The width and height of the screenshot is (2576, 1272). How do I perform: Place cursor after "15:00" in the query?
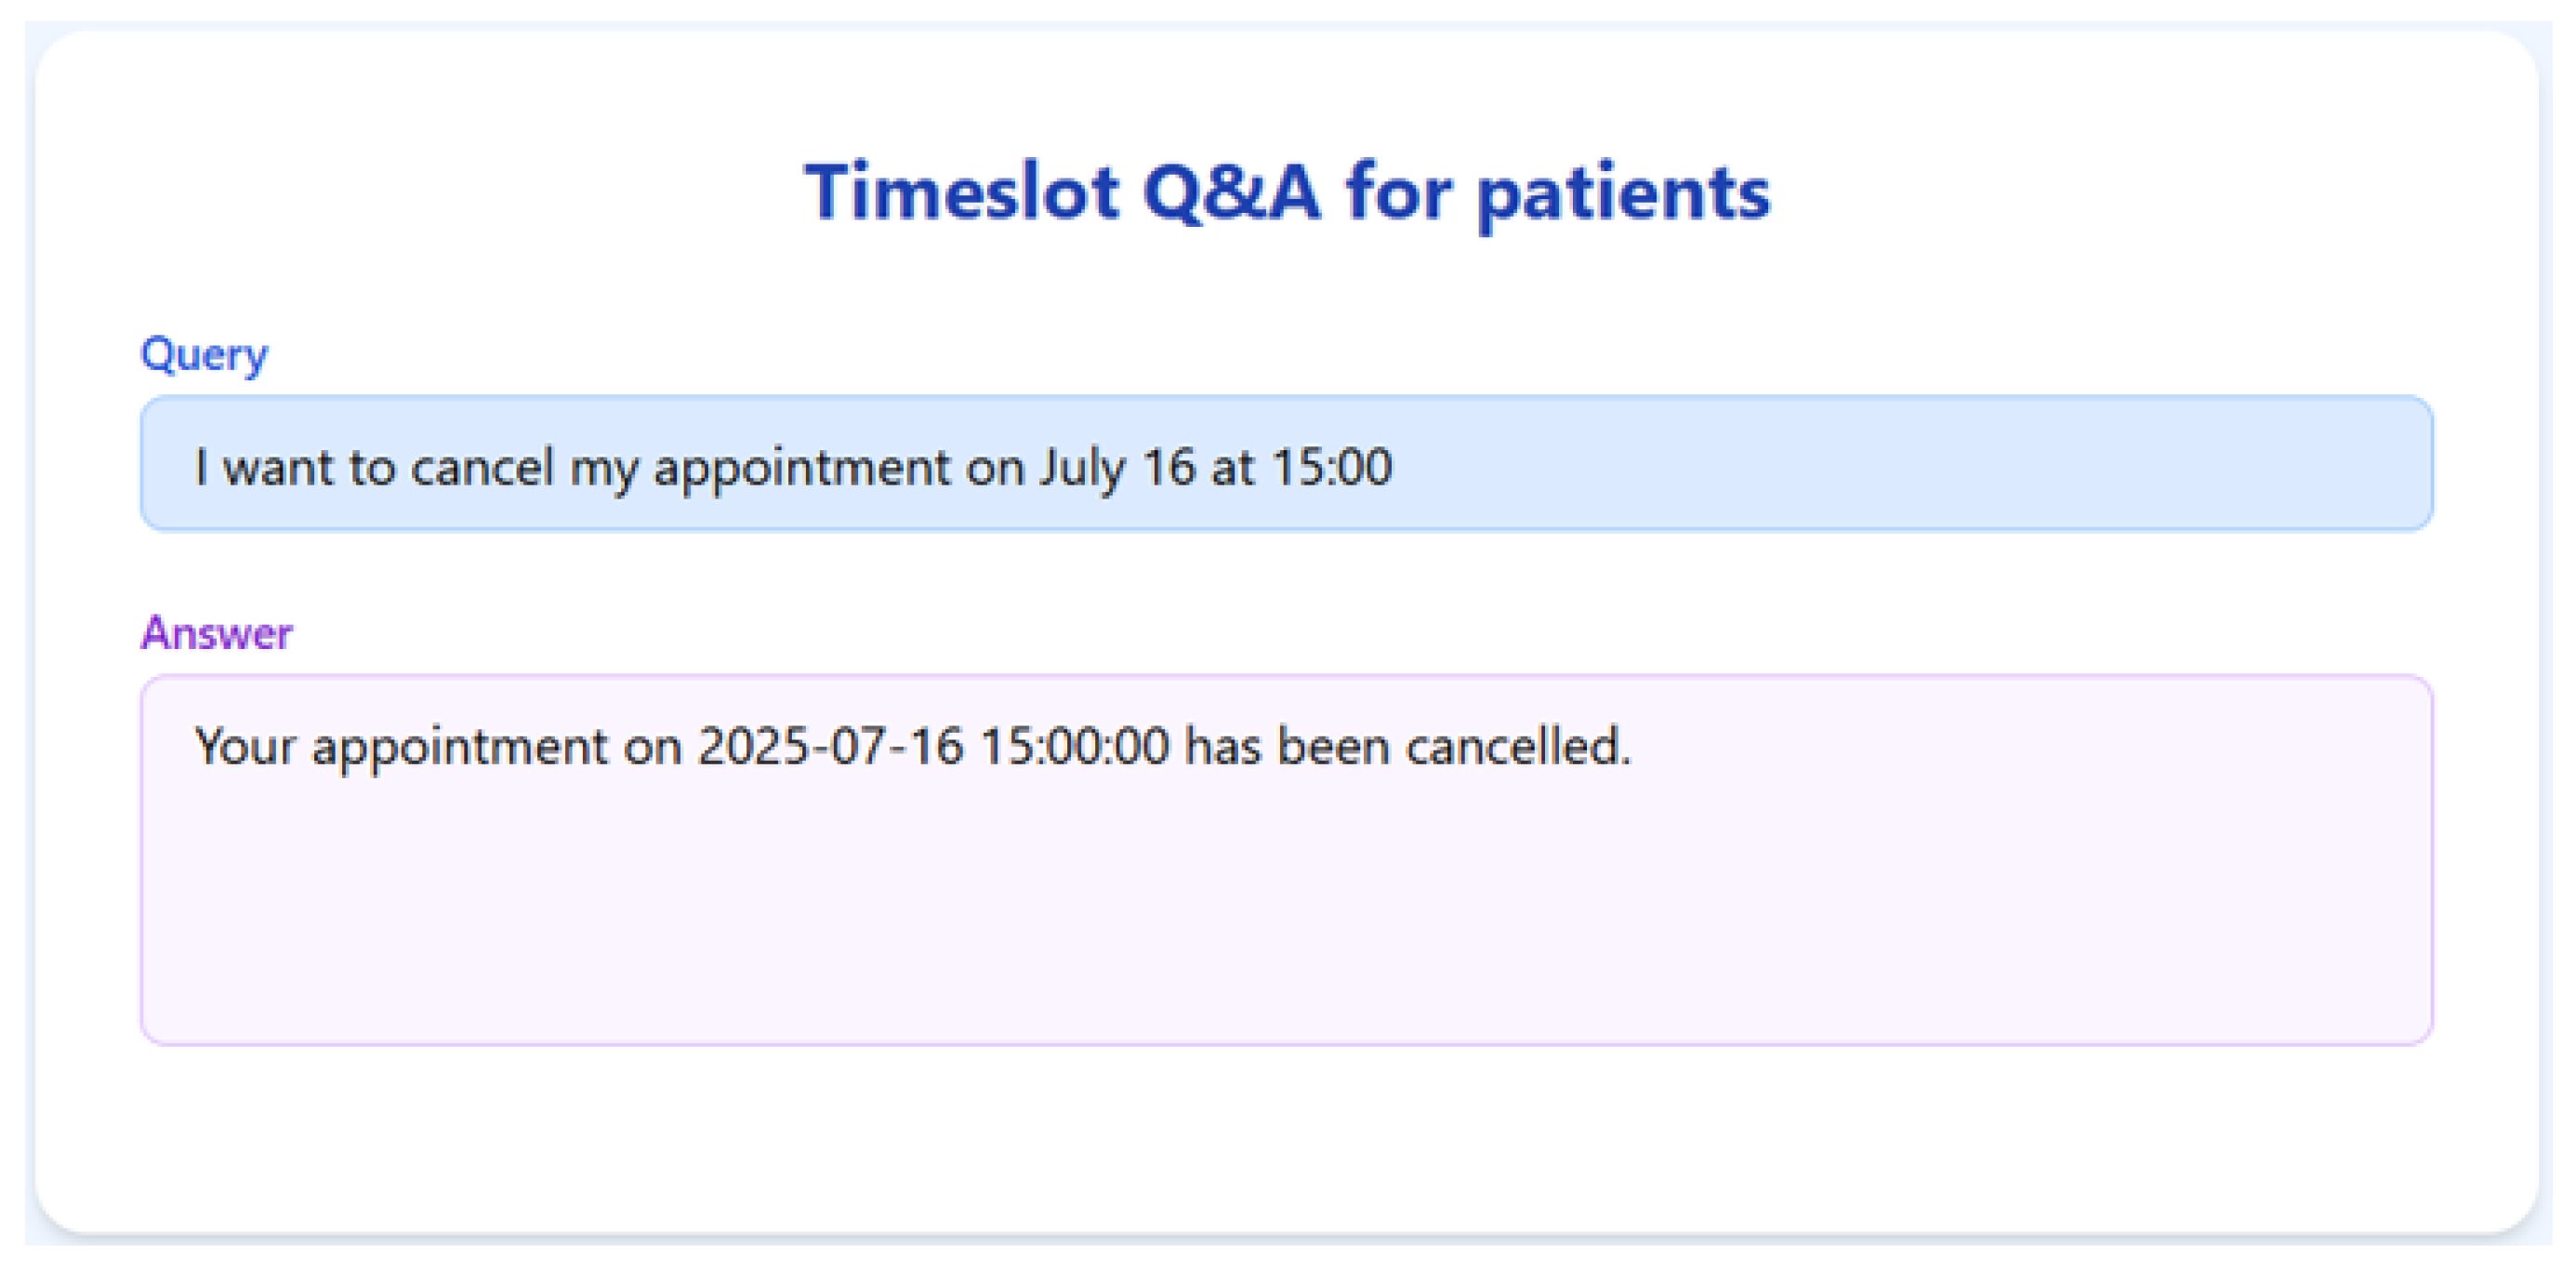(x=1394, y=467)
